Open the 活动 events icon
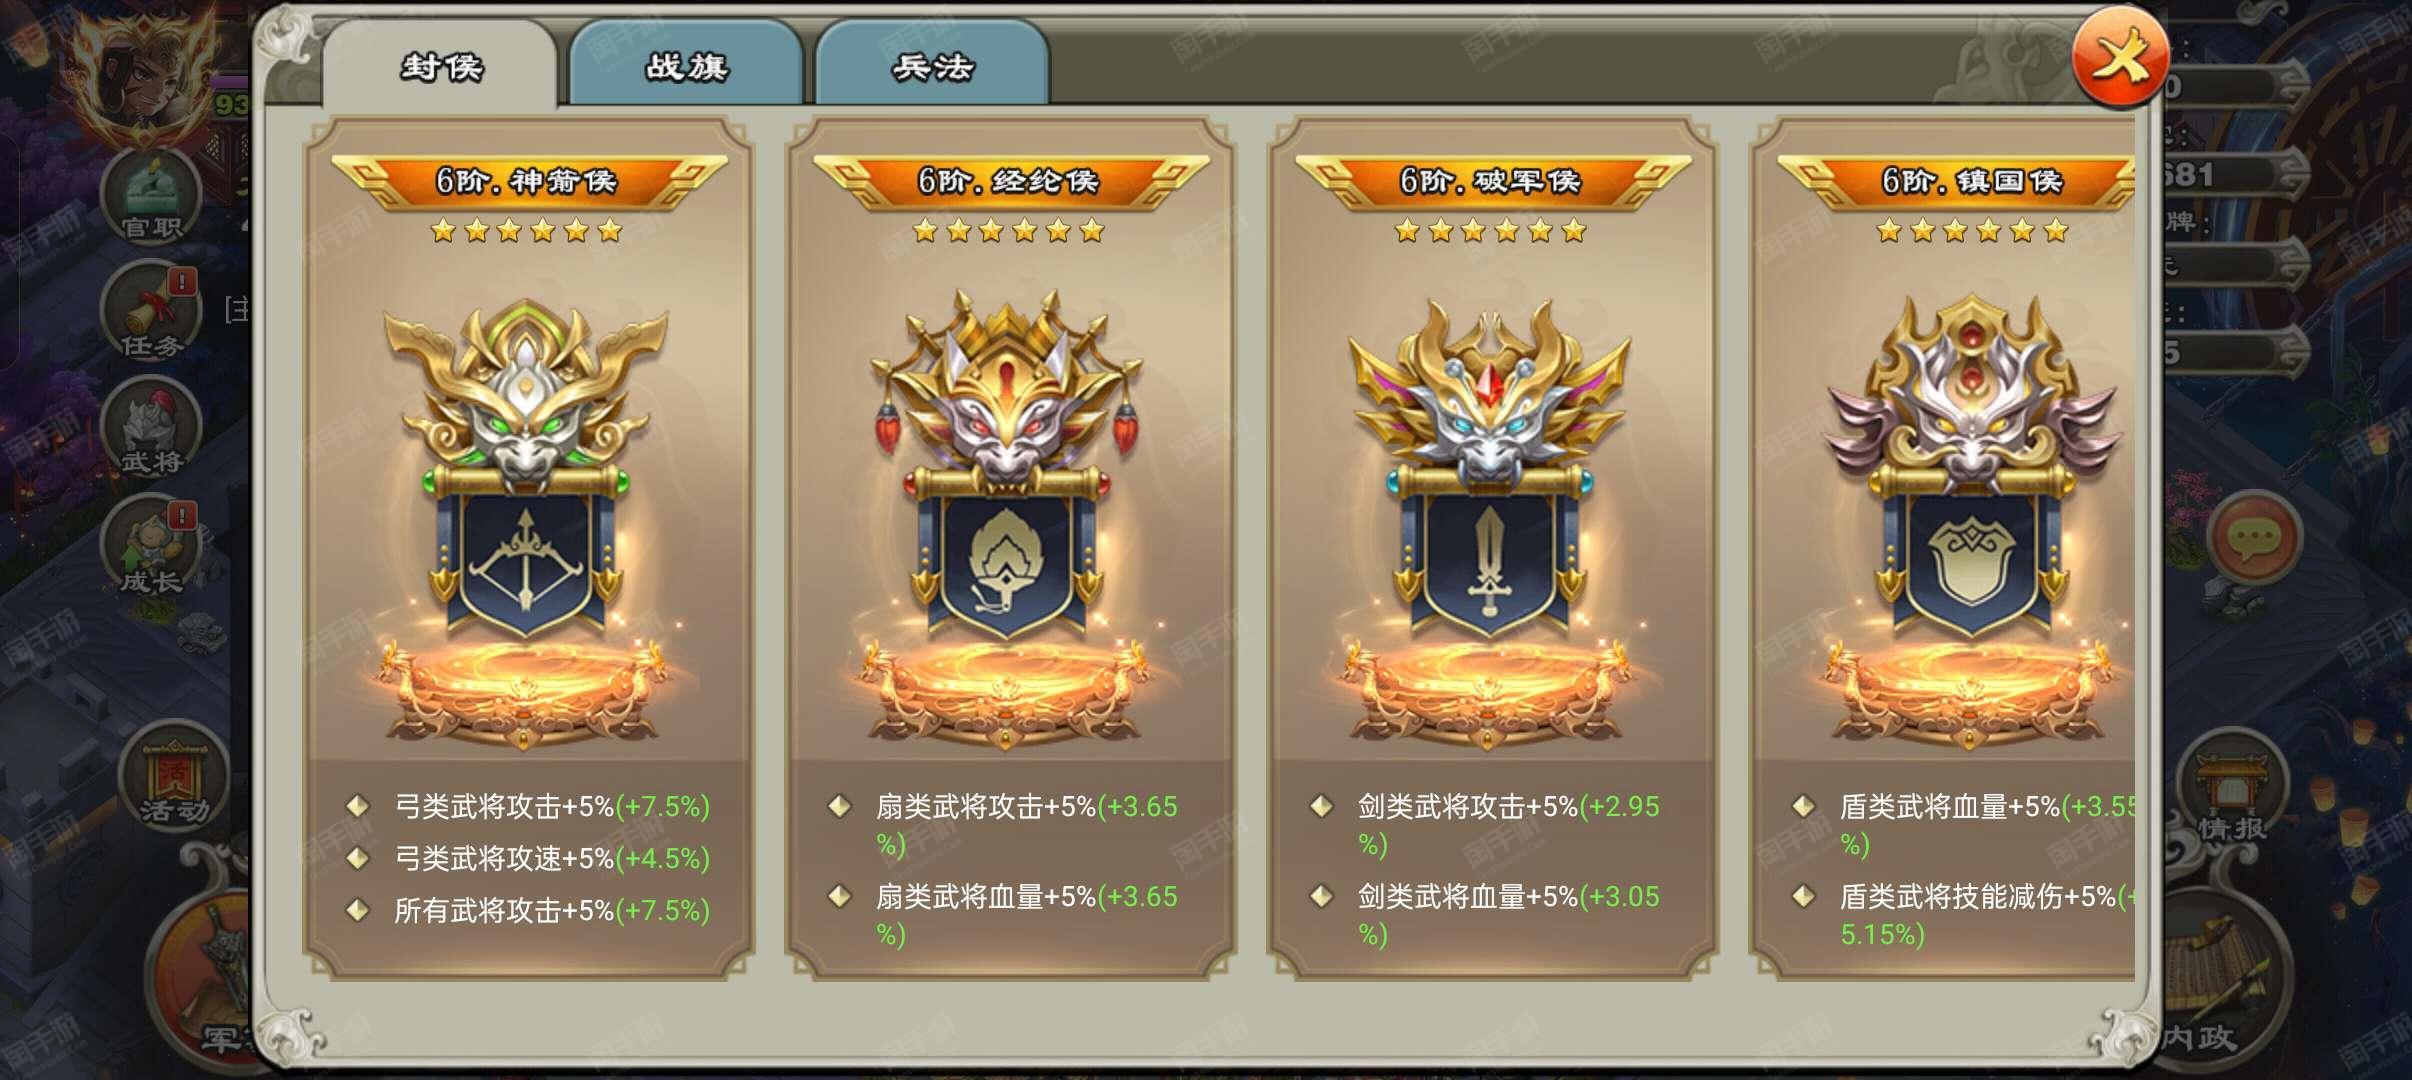Viewport: 2412px width, 1080px height. tap(174, 778)
